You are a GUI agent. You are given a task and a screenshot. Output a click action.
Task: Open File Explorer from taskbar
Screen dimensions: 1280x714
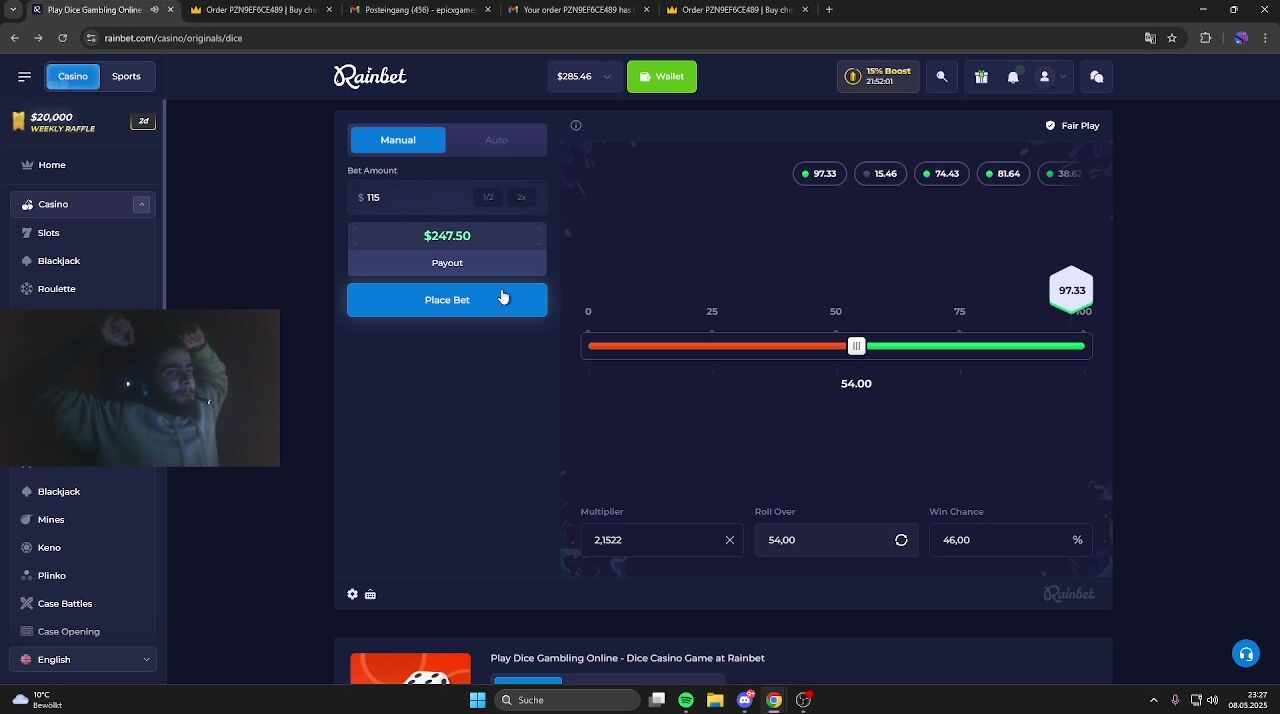715,700
